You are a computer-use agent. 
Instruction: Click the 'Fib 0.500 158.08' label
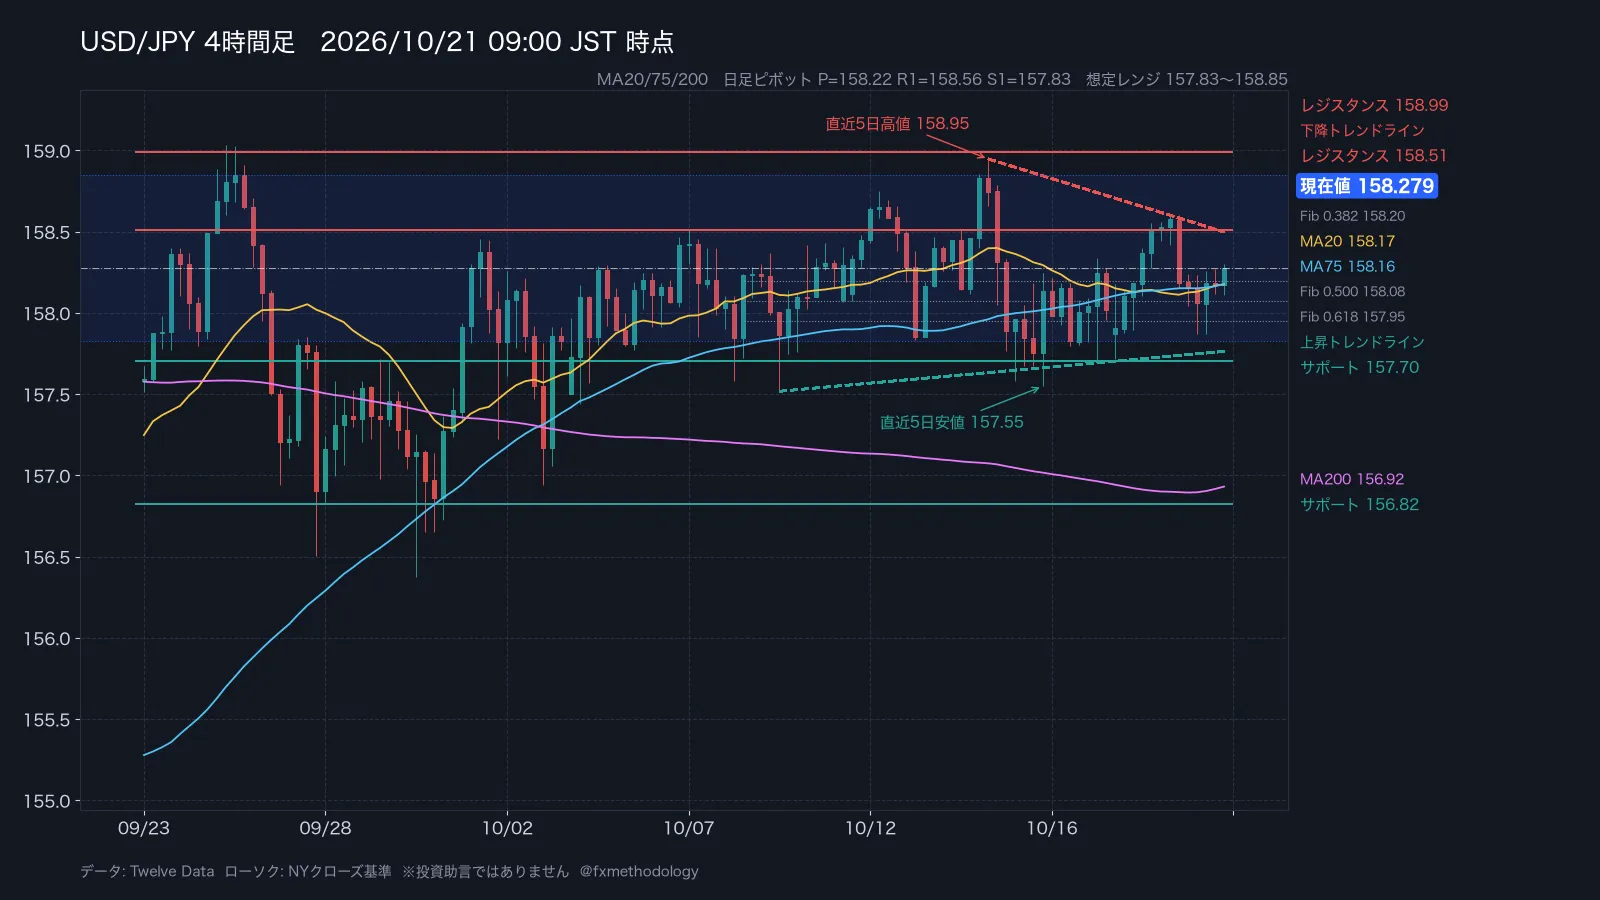[1352, 292]
